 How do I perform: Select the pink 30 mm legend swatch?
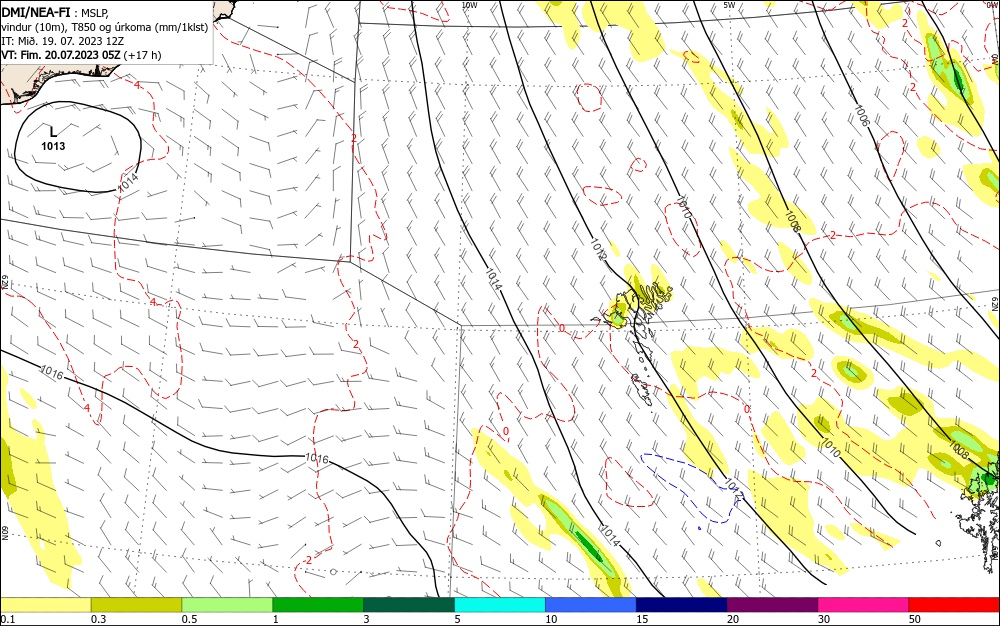[863, 605]
